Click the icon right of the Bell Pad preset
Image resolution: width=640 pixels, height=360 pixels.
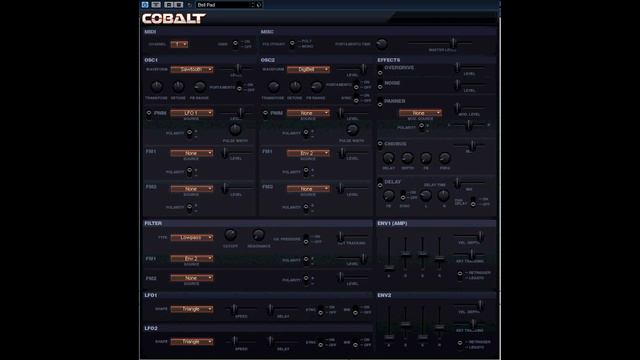tap(259, 5)
